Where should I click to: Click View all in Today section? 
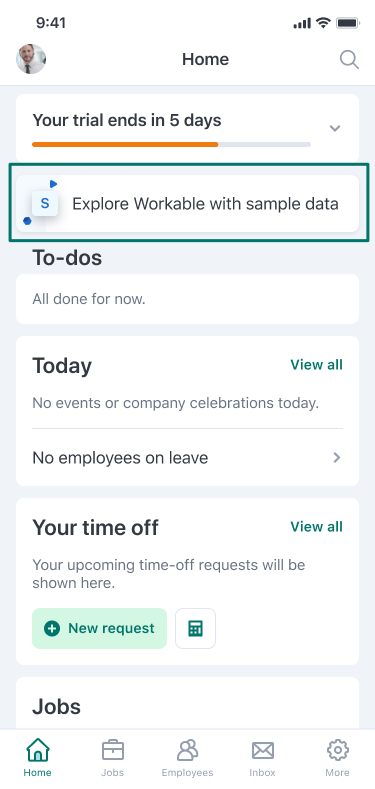(316, 365)
